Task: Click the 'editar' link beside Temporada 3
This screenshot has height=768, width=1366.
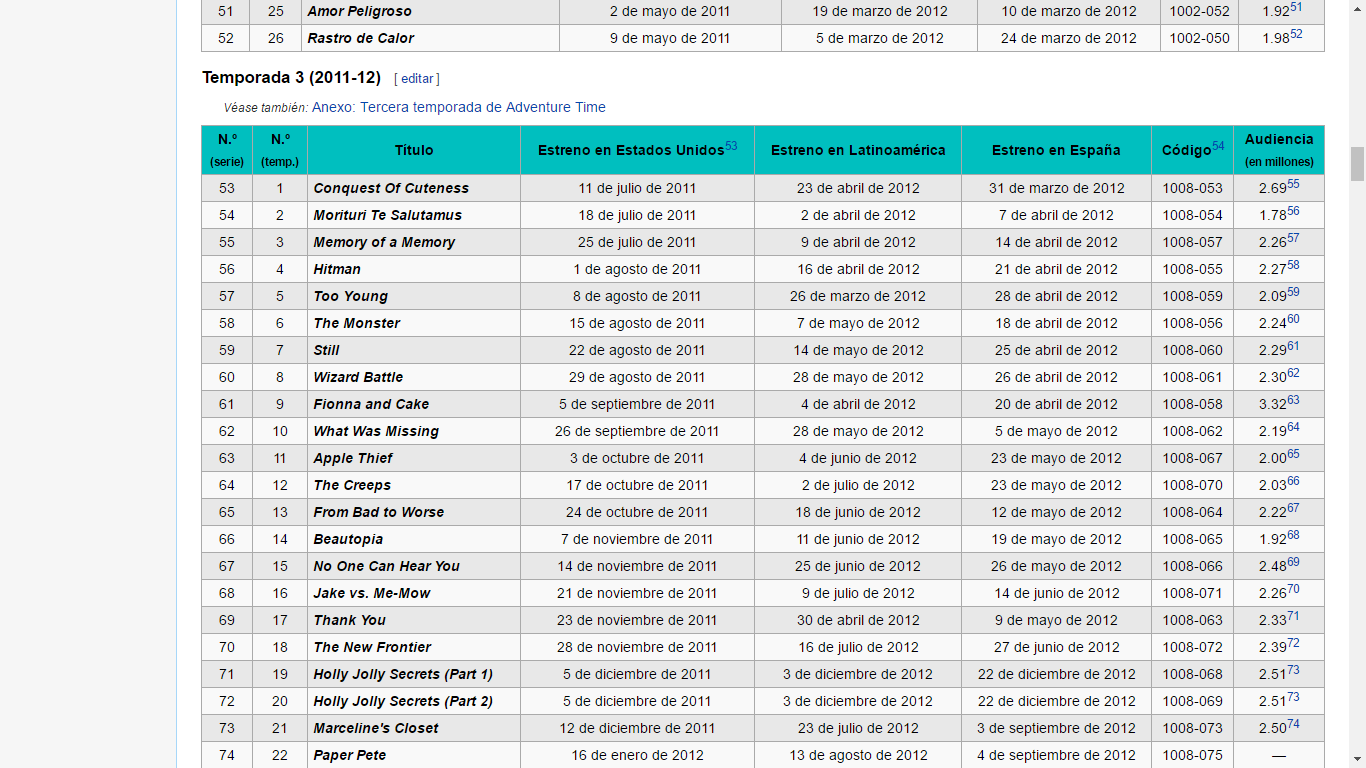Action: coord(416,79)
